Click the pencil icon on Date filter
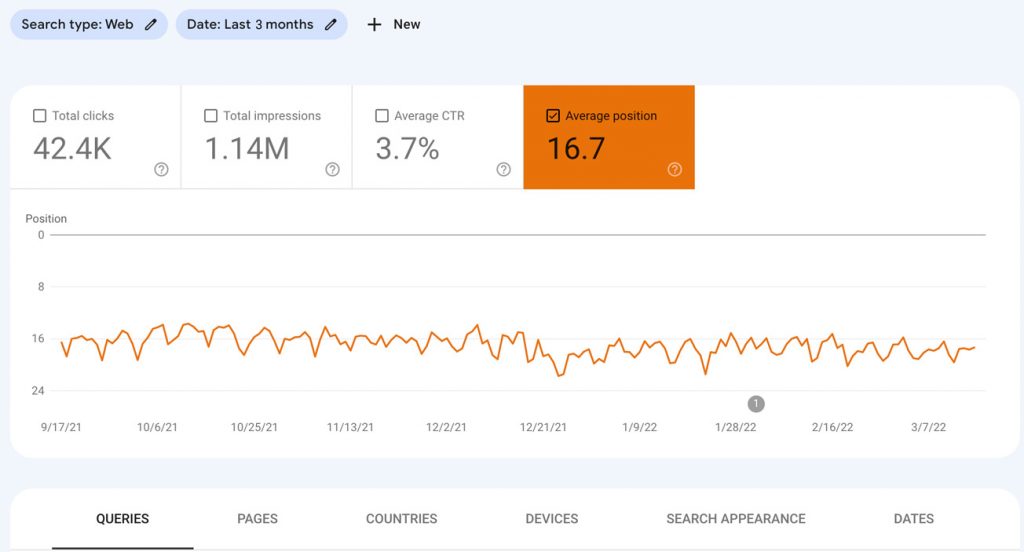The height and width of the screenshot is (552, 1024). coord(331,25)
